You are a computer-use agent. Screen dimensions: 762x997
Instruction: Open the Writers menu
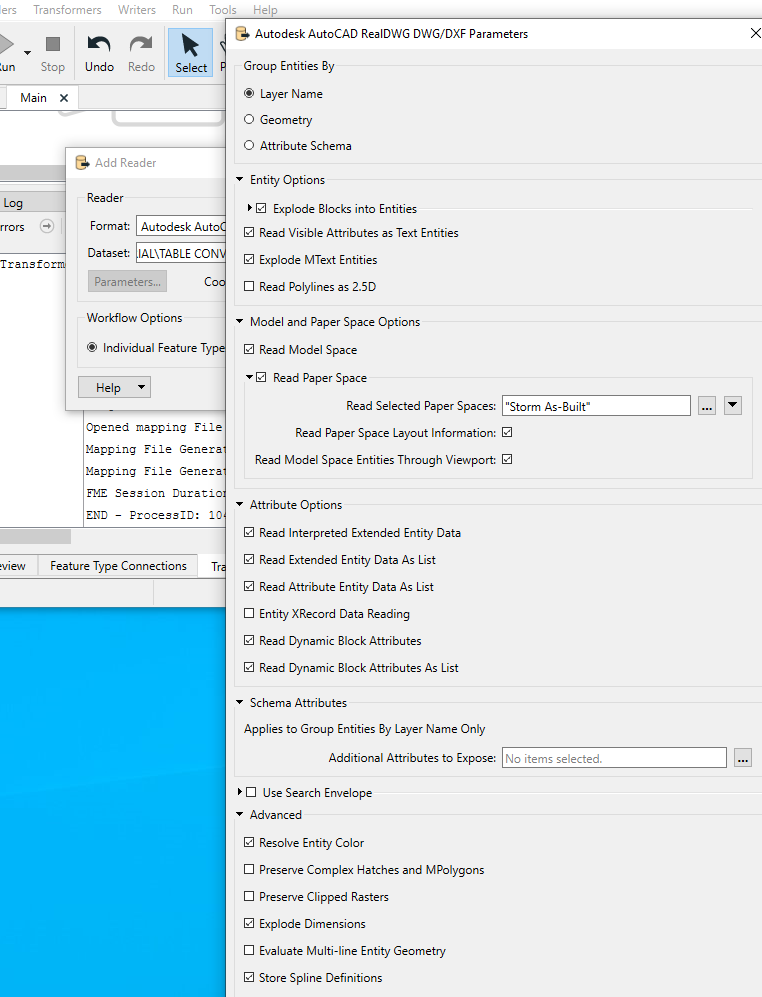tap(137, 10)
